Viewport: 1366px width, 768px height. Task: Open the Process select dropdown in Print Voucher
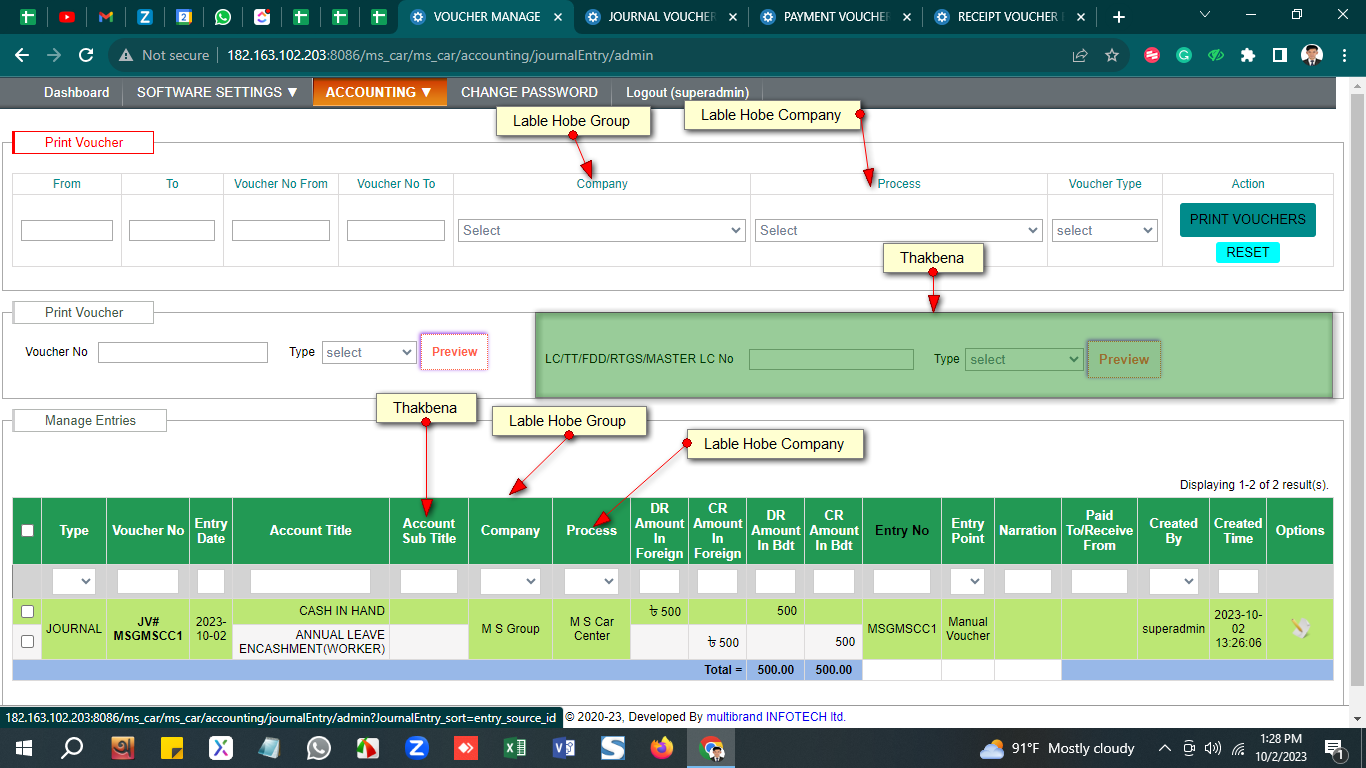(898, 231)
